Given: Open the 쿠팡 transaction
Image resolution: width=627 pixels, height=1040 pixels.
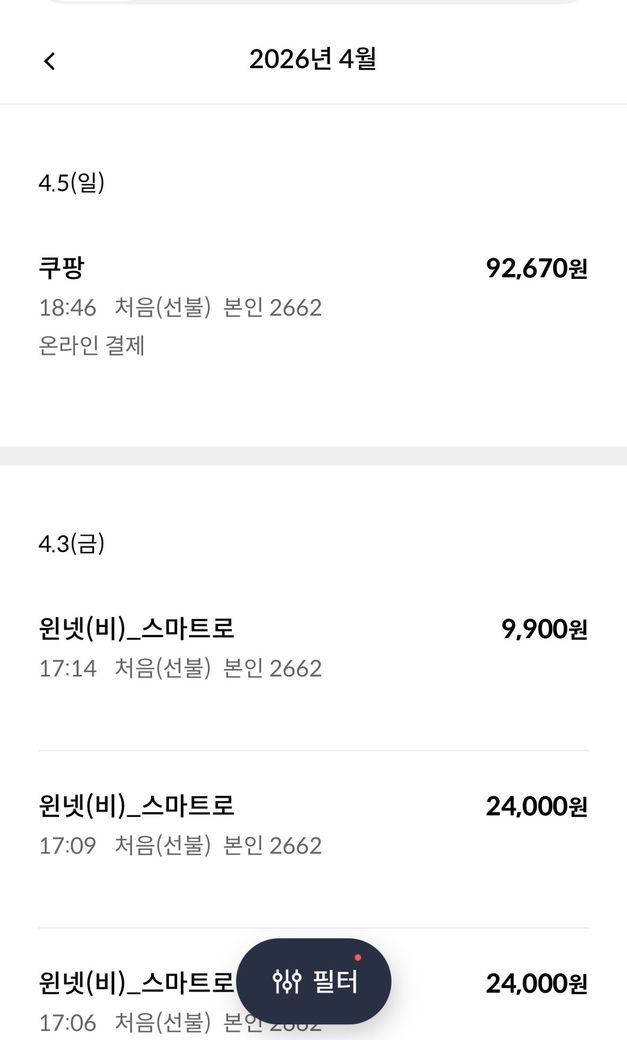Looking at the screenshot, I should coord(62,268).
